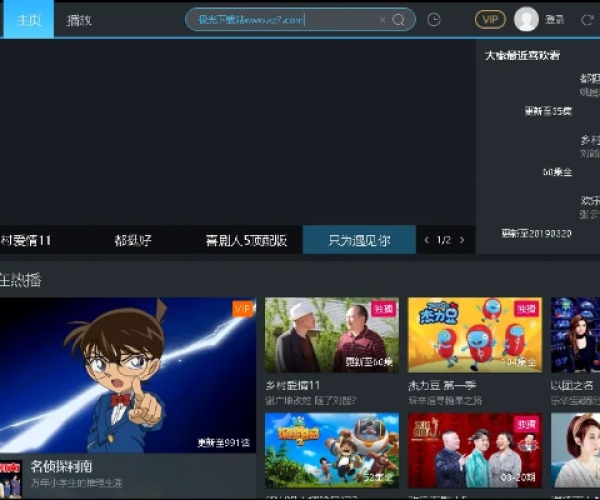600x500 pixels.
Task: Open the 杰力豆 第一季 thumbnail
Action: [x=475, y=335]
